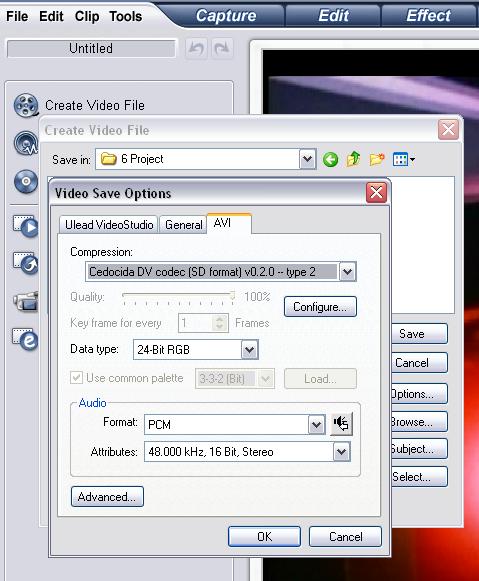479x581 pixels.
Task: Click the DV Recording camcorder icon
Action: (26, 301)
